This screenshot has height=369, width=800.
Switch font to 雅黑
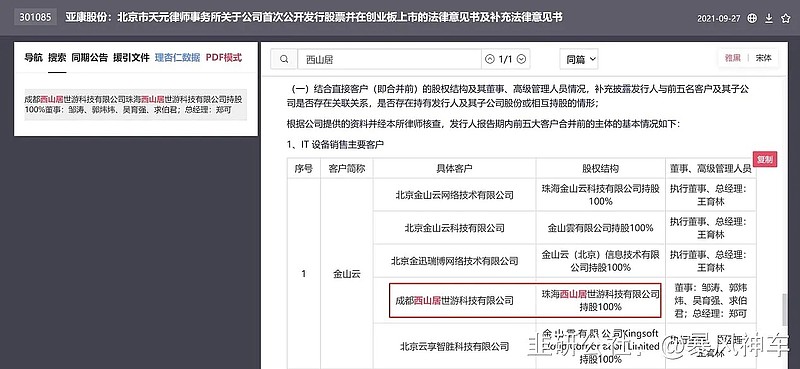coord(732,58)
